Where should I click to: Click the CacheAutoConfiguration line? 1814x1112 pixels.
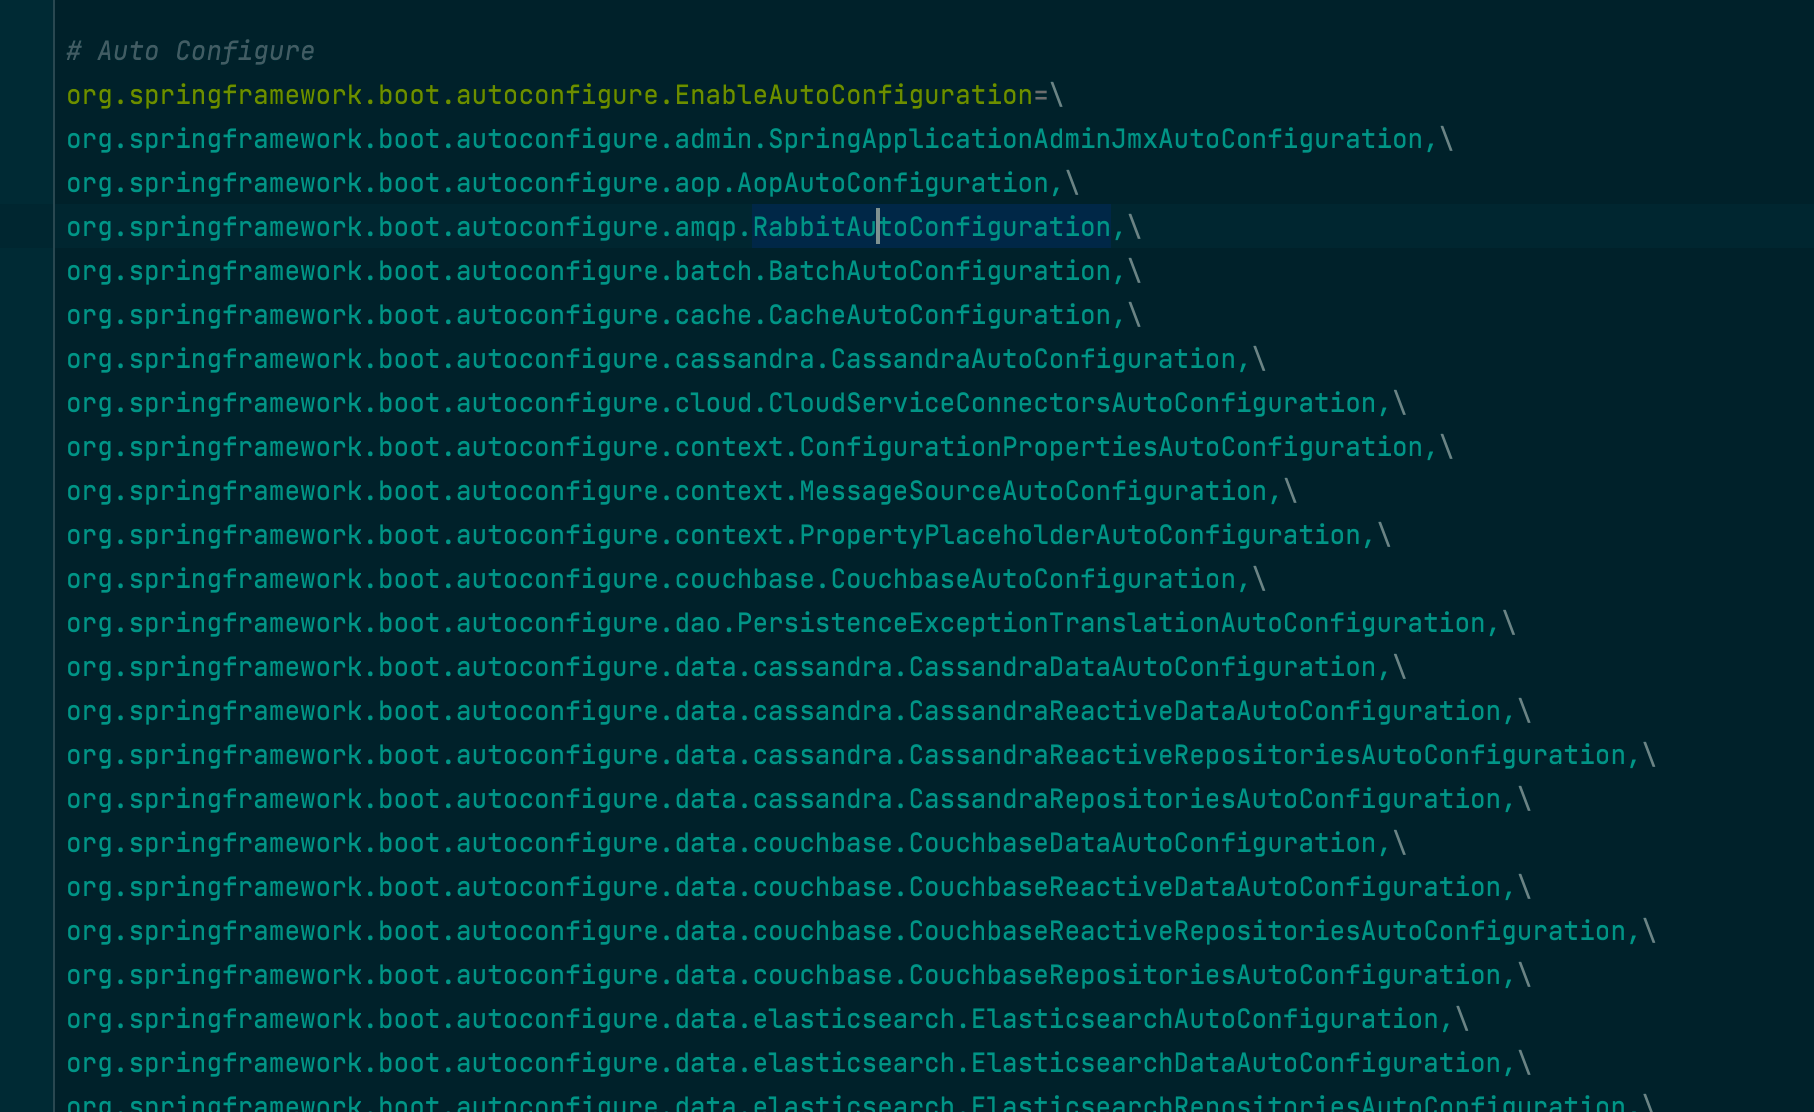(x=604, y=315)
